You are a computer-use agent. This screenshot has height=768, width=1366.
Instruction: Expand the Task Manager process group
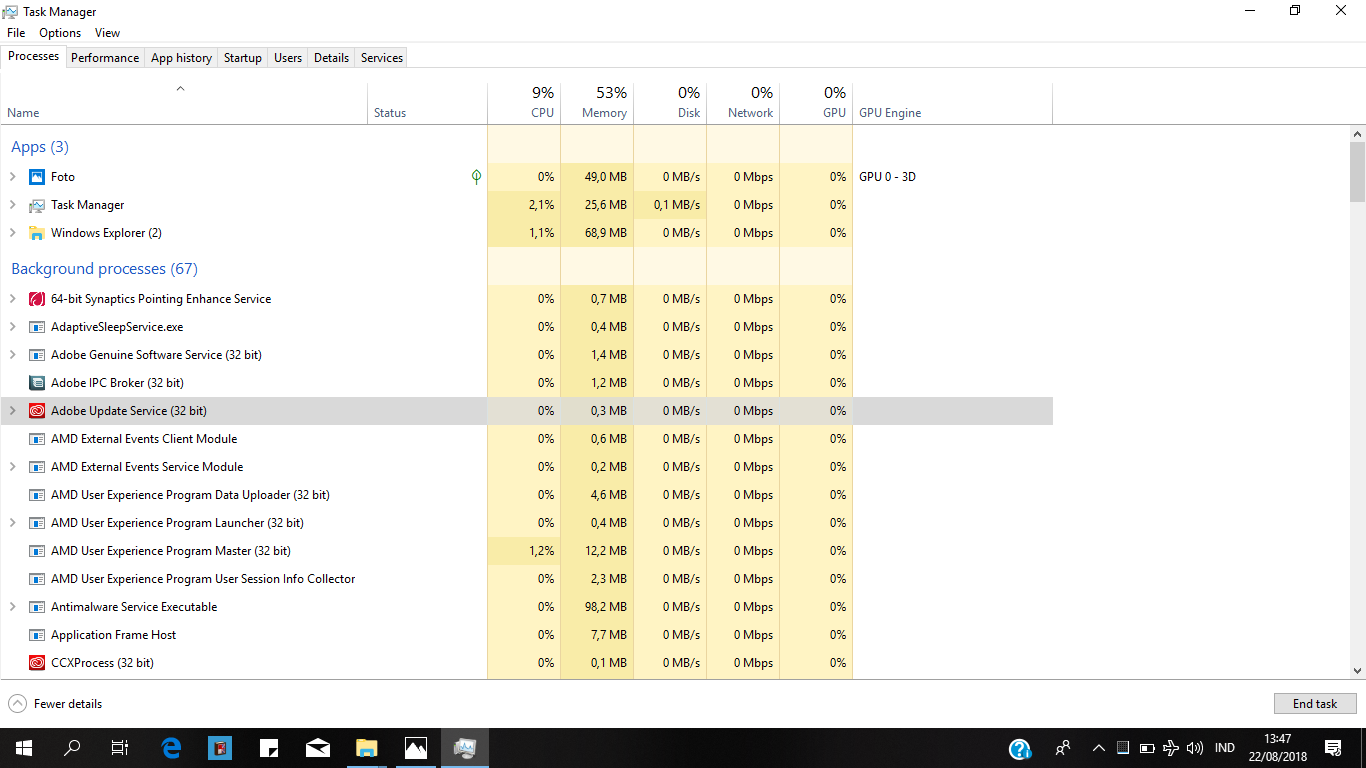click(13, 205)
